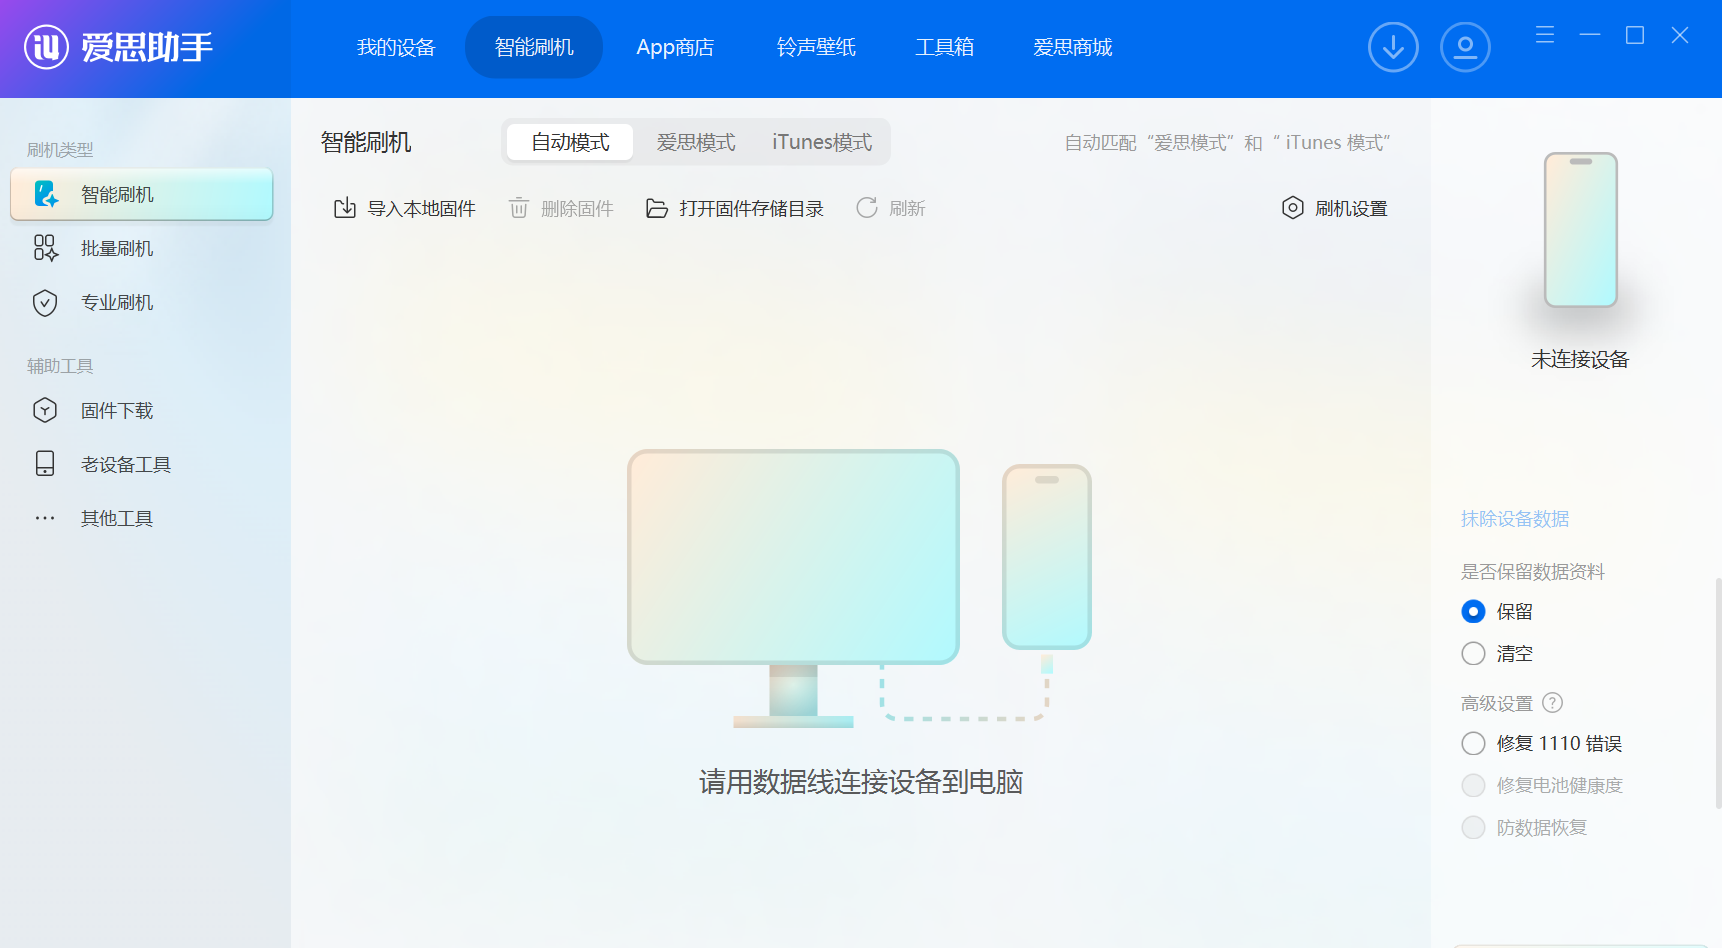Click the user account profile icon

tap(1465, 47)
